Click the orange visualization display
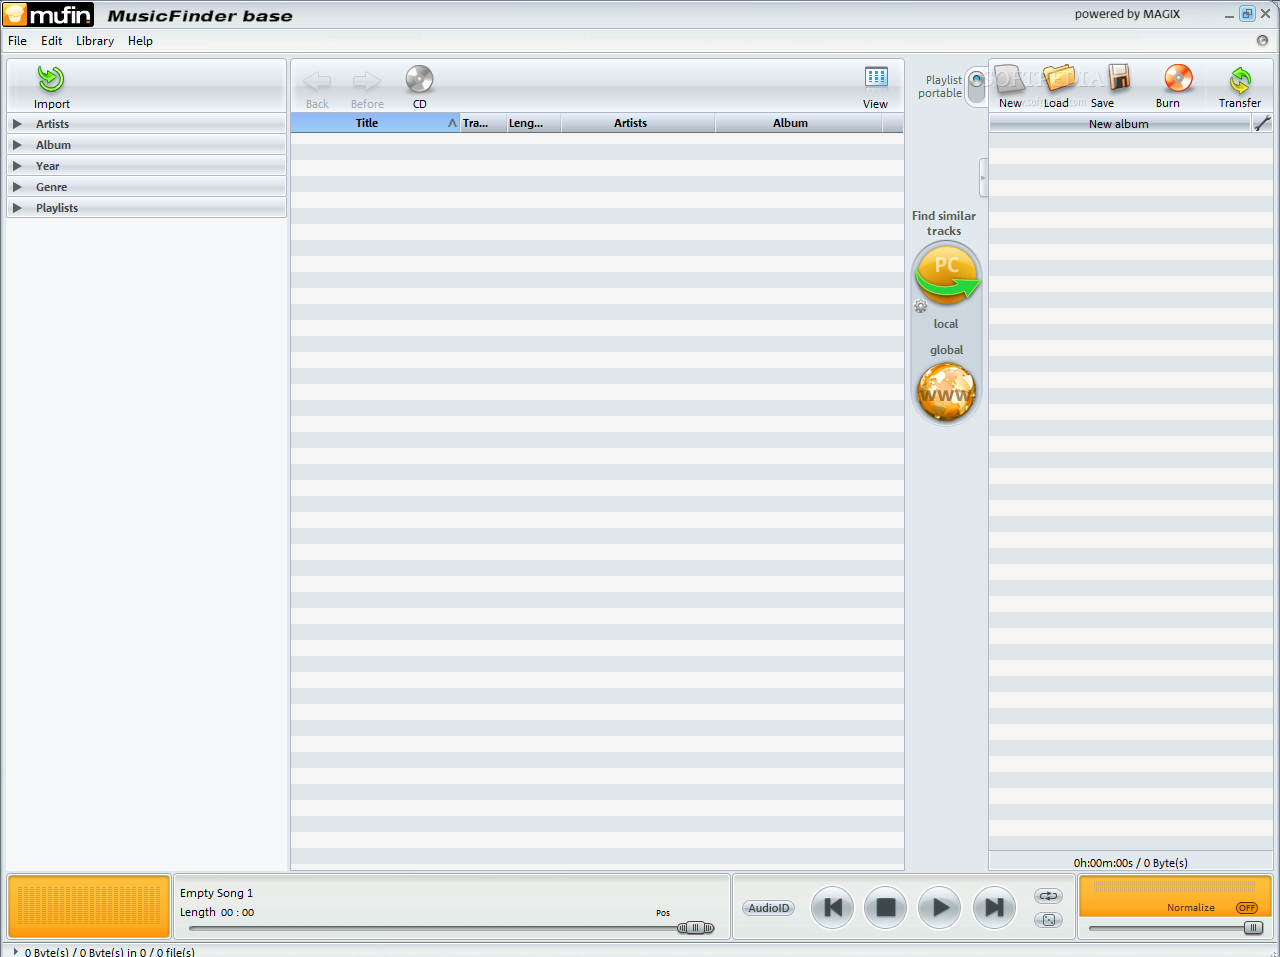The height and width of the screenshot is (957, 1280). coord(89,906)
